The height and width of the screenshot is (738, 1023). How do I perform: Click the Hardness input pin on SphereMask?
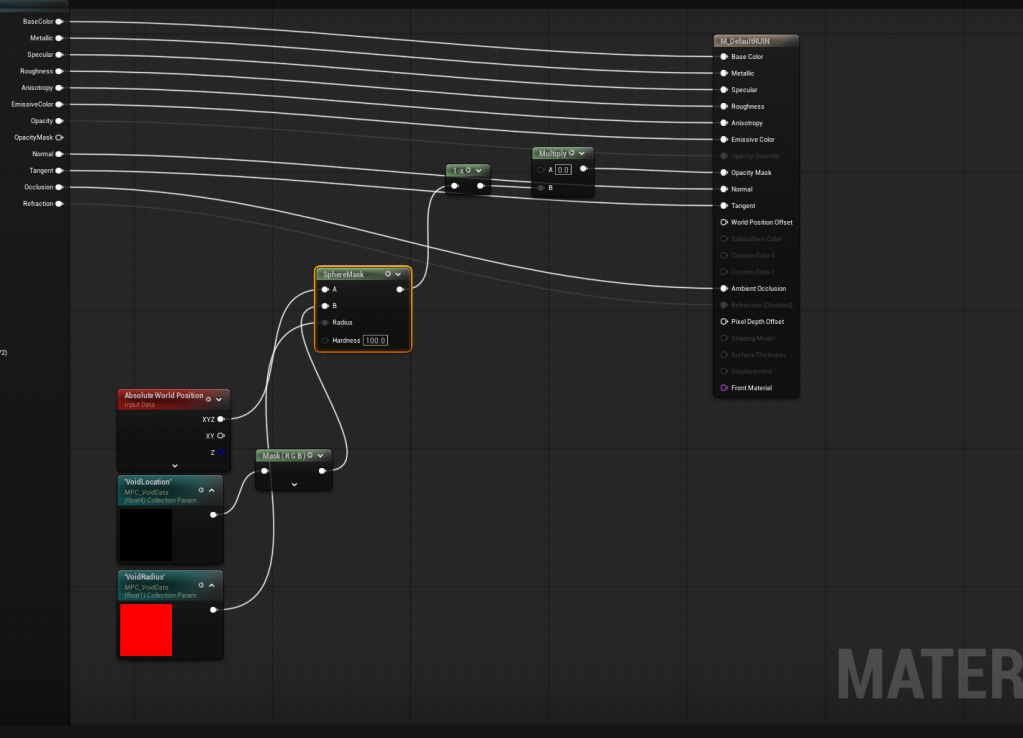click(325, 340)
